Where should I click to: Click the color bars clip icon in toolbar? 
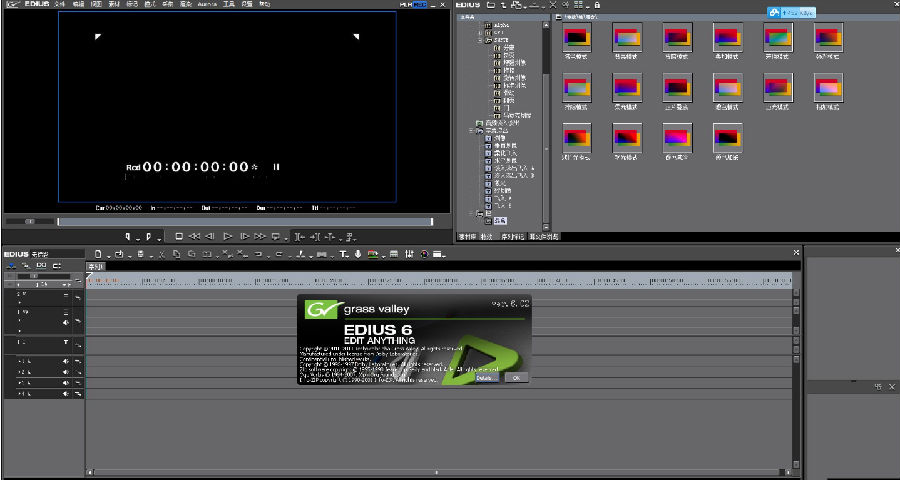(x=373, y=254)
